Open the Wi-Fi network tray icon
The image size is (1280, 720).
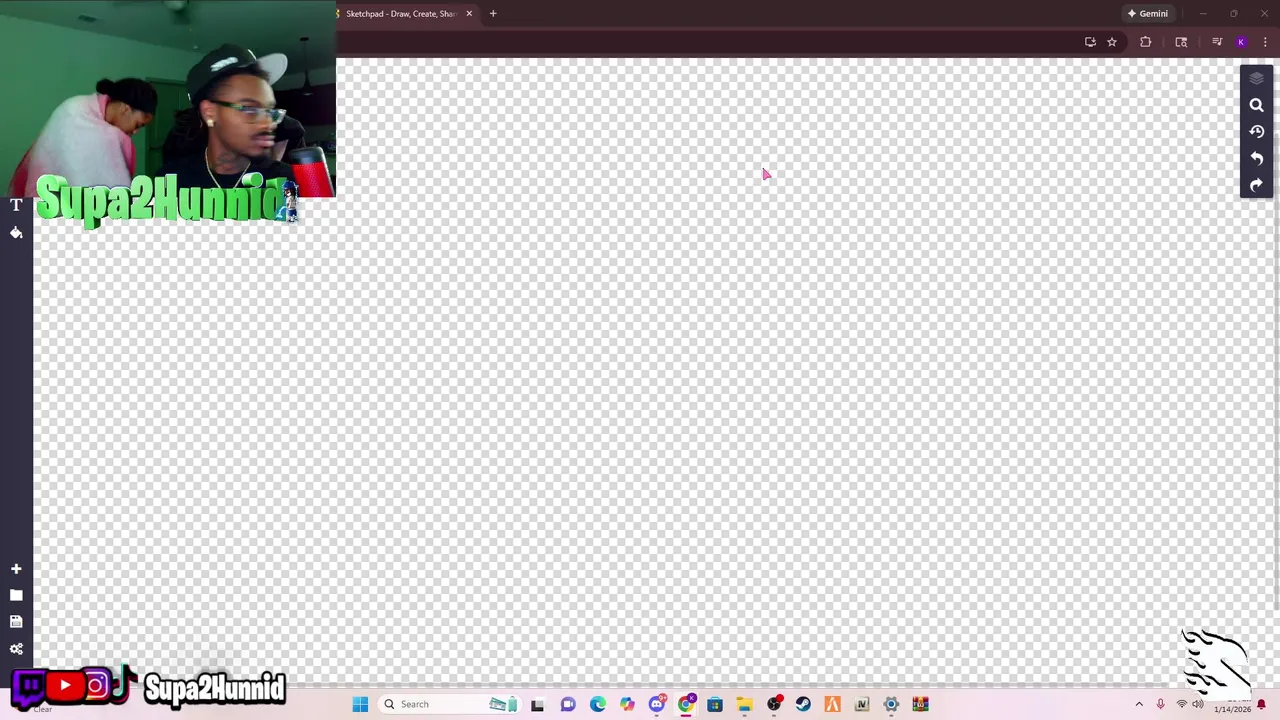click(1181, 704)
